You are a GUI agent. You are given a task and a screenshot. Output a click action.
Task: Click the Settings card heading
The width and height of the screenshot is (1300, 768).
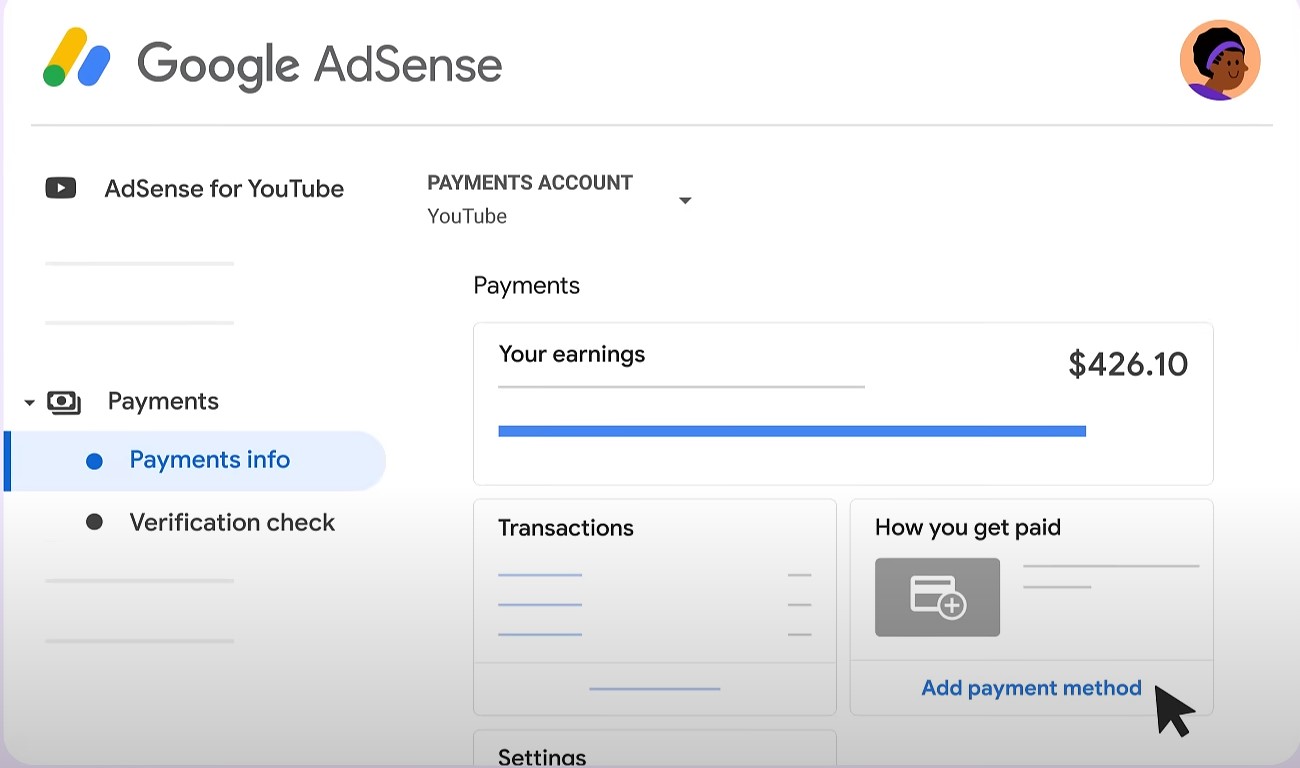pos(542,756)
